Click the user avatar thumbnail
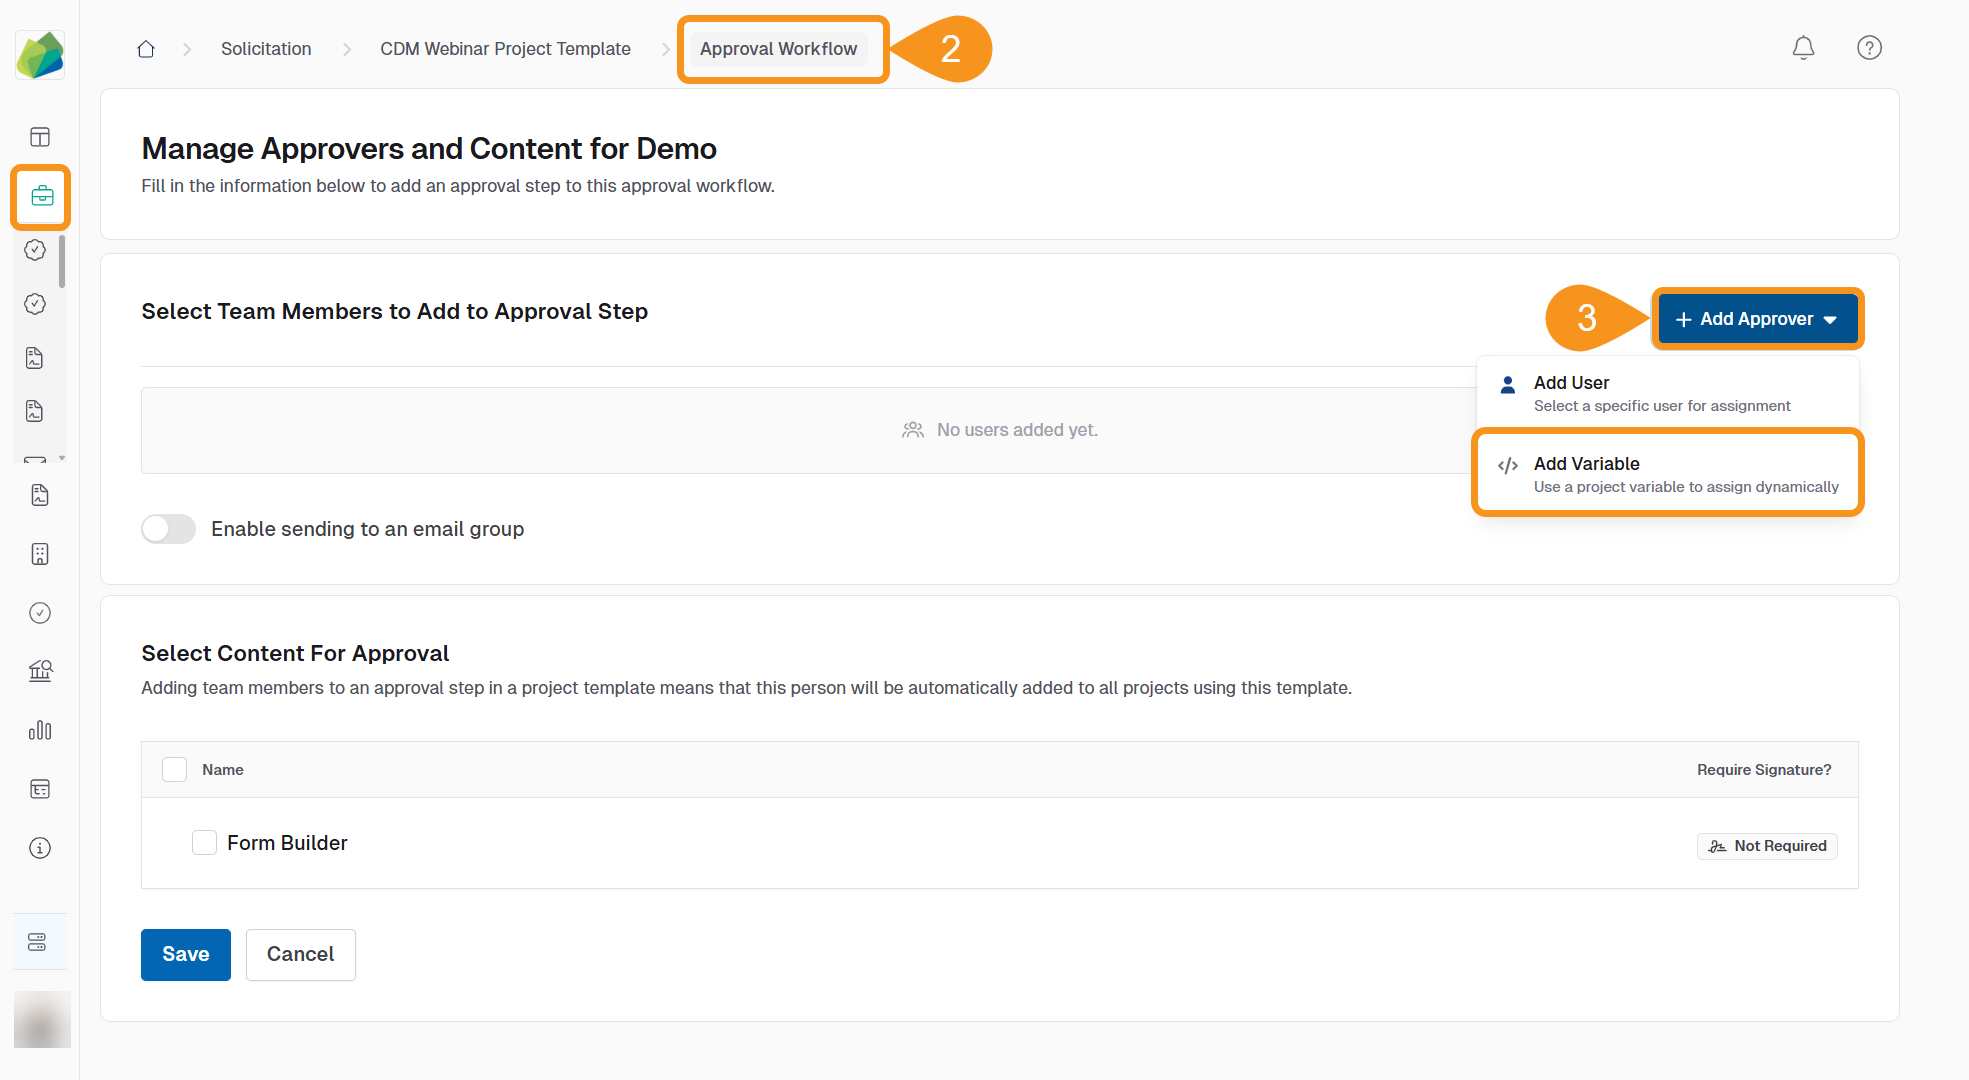The image size is (1969, 1080). 42,1019
